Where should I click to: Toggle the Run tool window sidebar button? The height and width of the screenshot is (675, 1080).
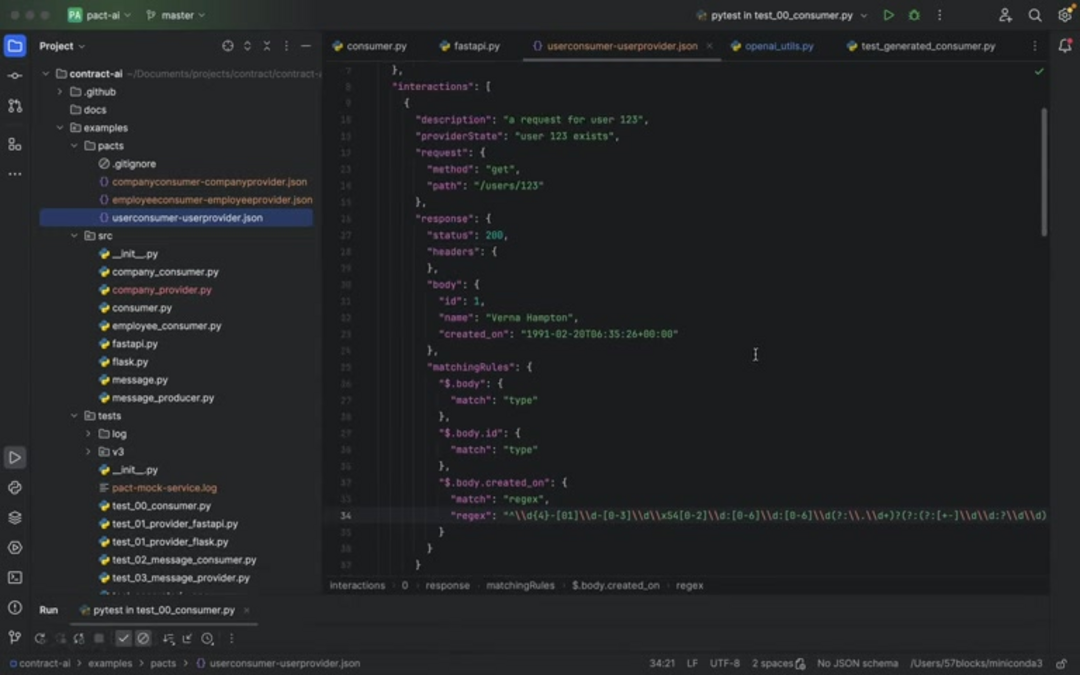(15, 458)
